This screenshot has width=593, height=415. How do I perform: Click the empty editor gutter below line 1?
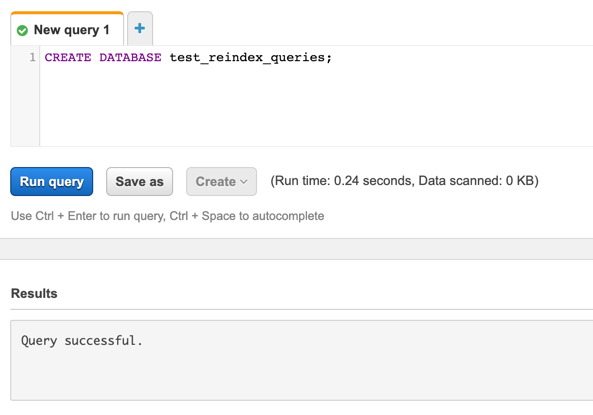[25, 106]
